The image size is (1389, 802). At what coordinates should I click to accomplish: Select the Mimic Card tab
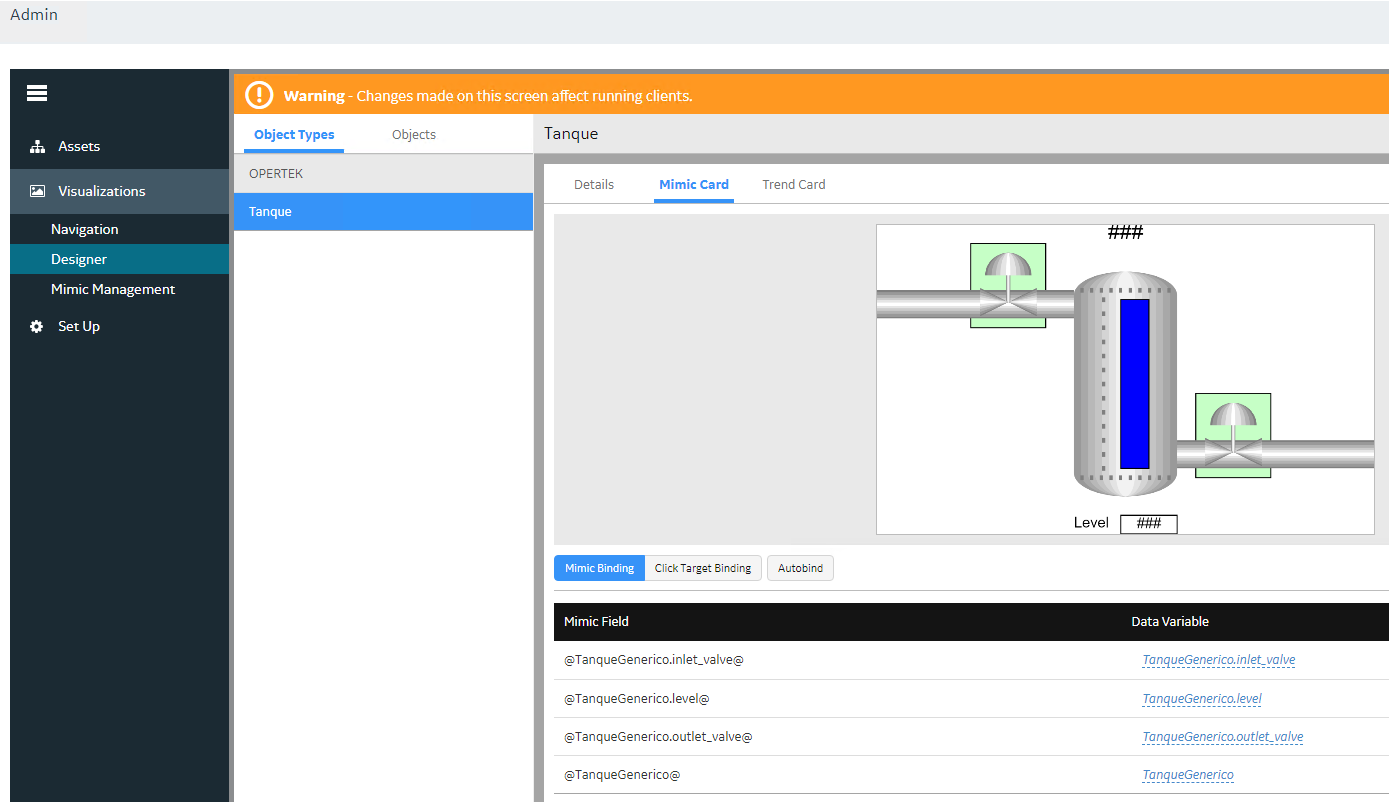click(x=694, y=184)
